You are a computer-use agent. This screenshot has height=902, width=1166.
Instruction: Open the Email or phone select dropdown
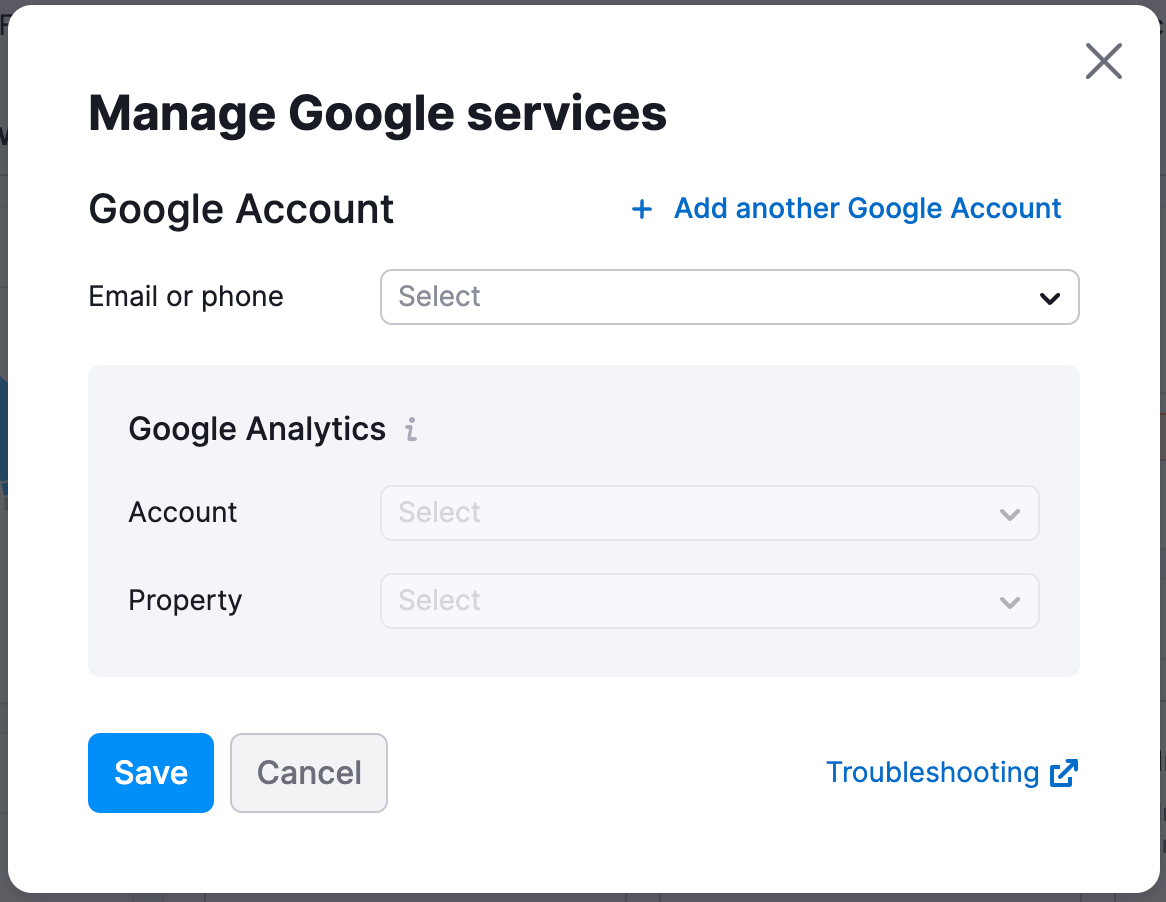(x=729, y=297)
